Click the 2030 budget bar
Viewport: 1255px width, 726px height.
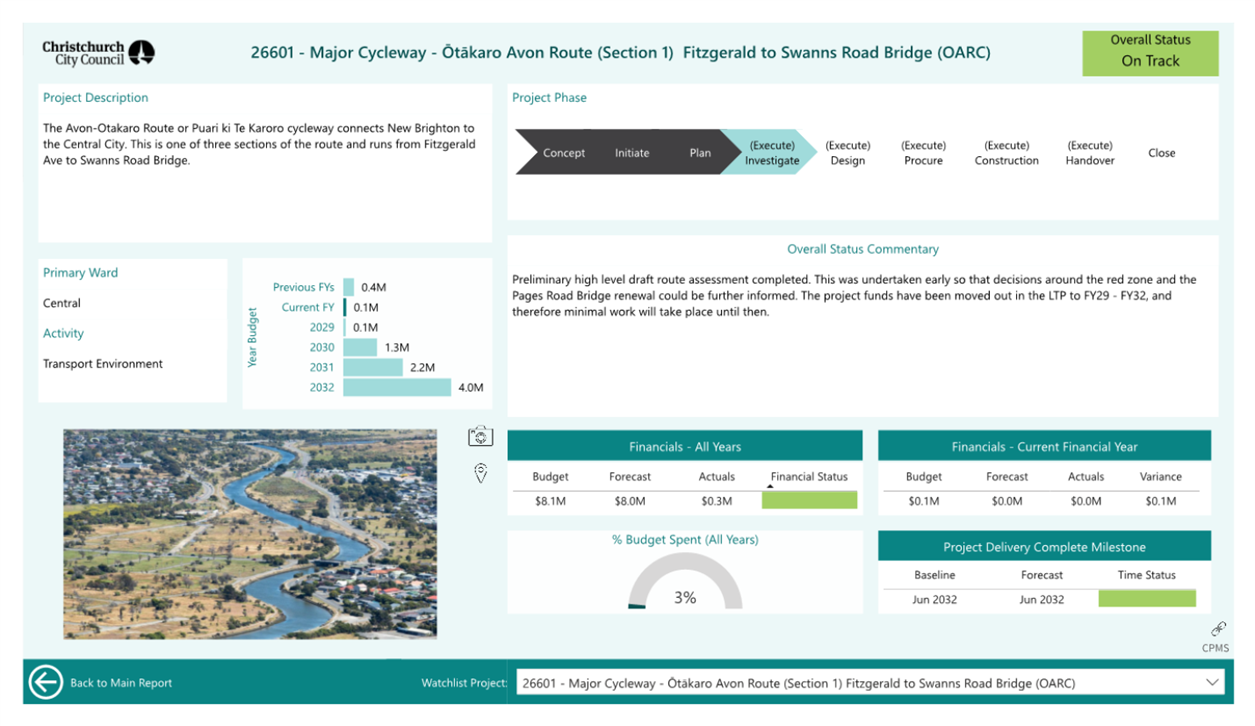[360, 347]
